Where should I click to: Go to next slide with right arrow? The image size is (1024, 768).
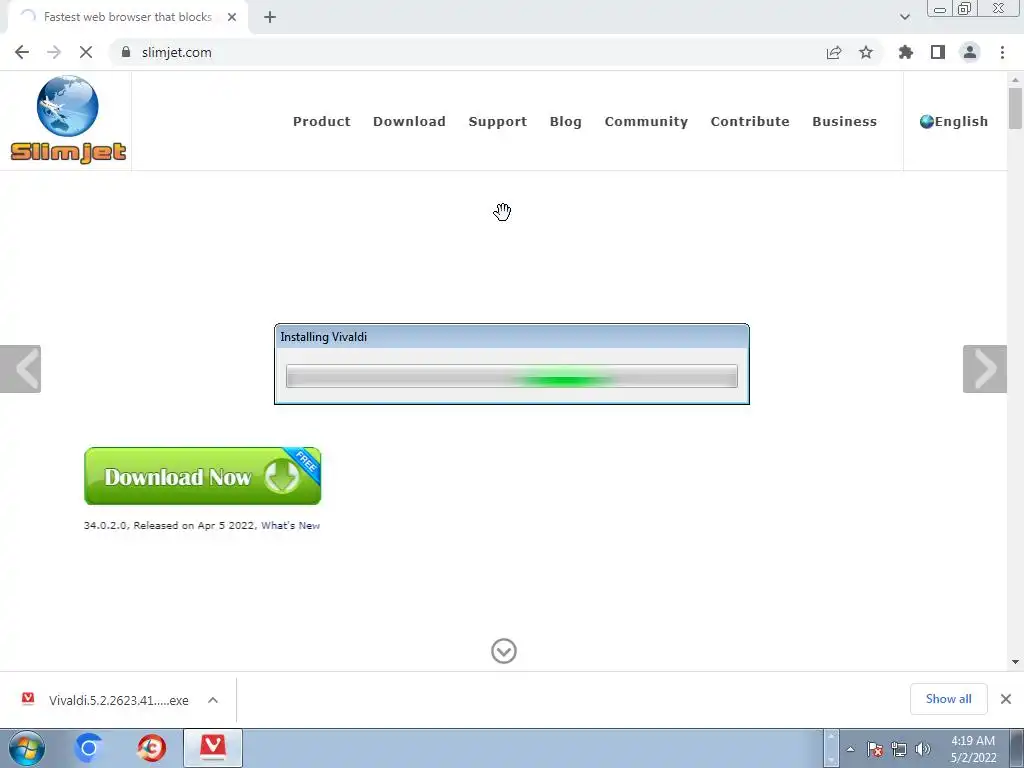[985, 369]
